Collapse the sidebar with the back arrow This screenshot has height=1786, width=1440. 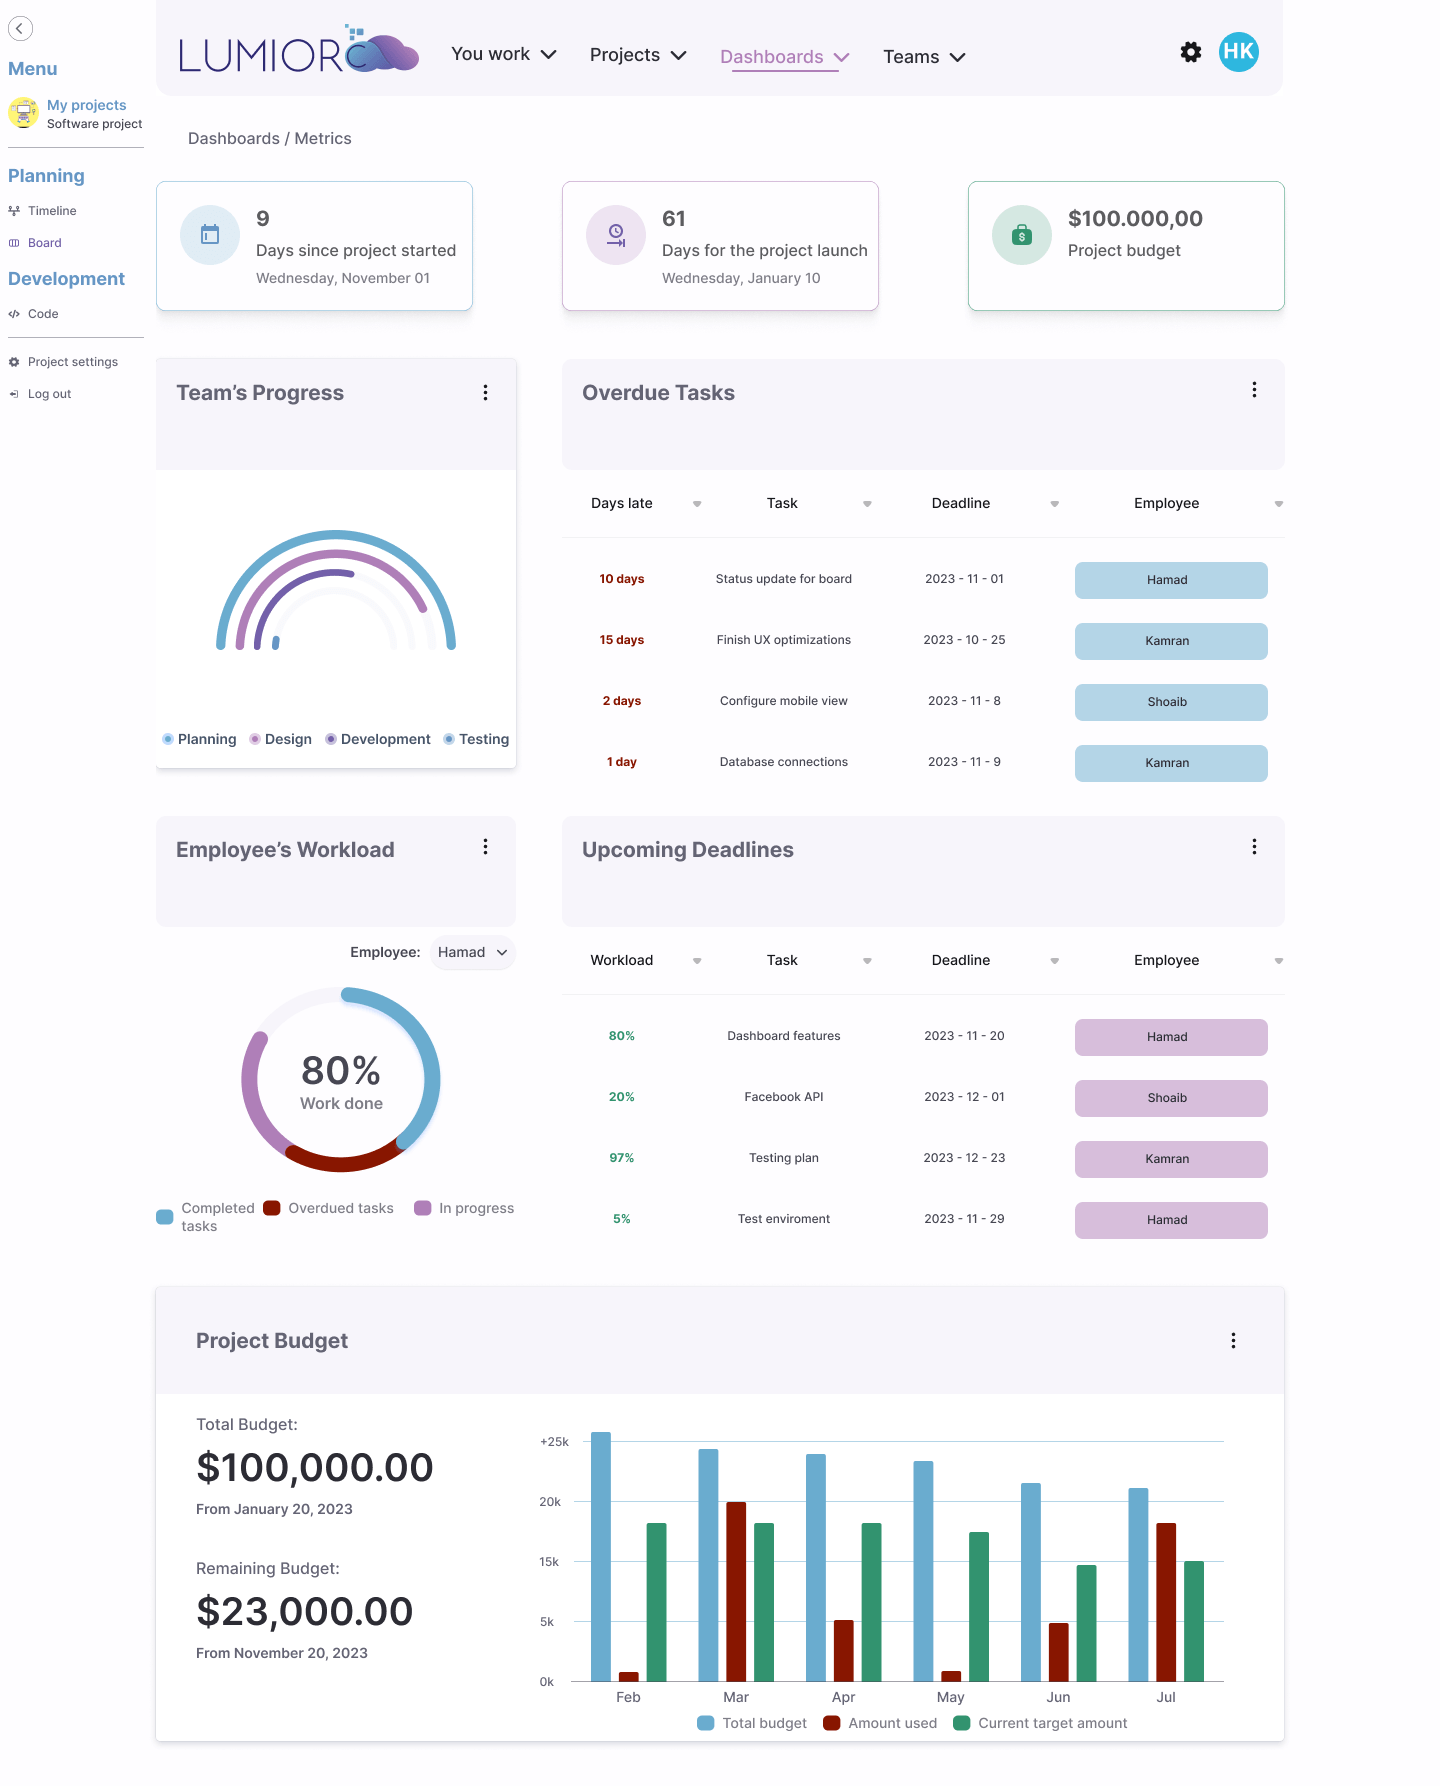(20, 29)
